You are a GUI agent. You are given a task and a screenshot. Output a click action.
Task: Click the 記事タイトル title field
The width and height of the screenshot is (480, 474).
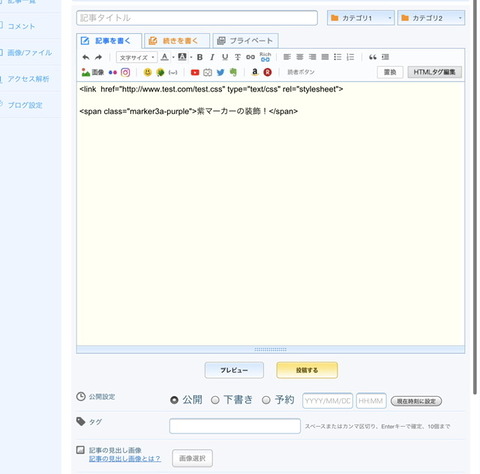click(x=197, y=18)
